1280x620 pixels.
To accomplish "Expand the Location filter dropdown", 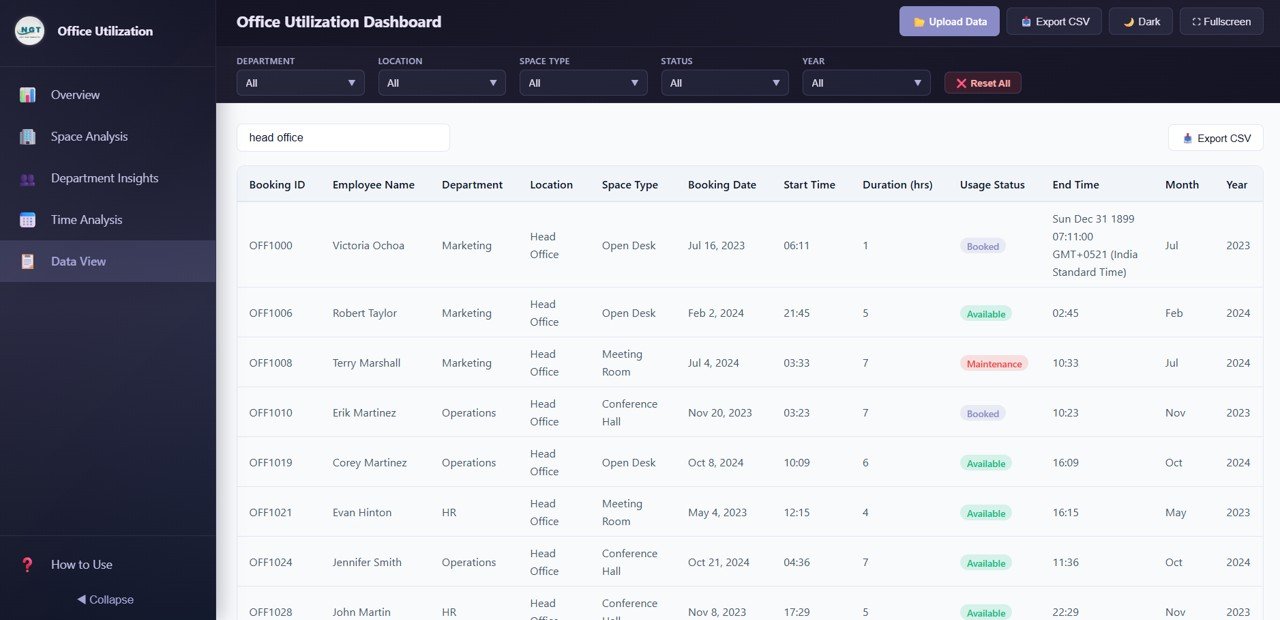I will tap(441, 82).
